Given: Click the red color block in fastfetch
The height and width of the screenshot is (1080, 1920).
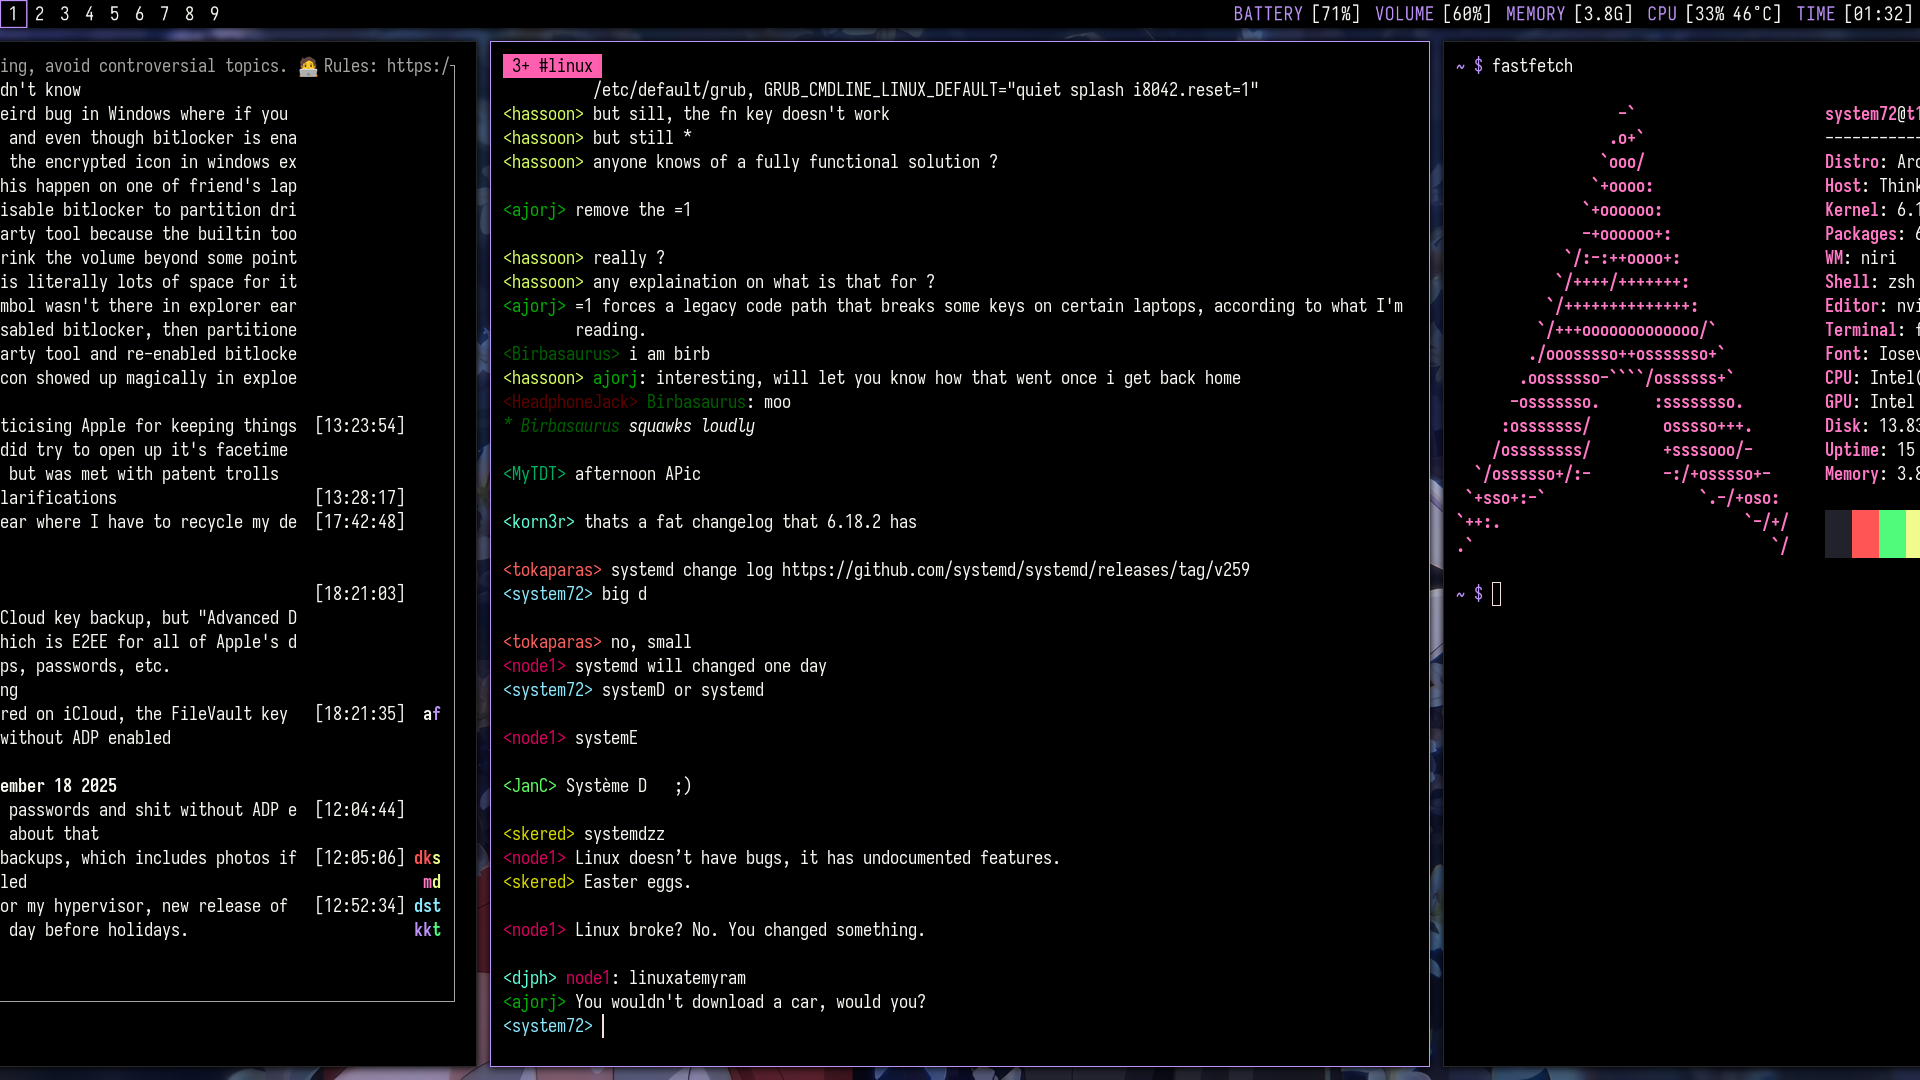Looking at the screenshot, I should (1864, 534).
